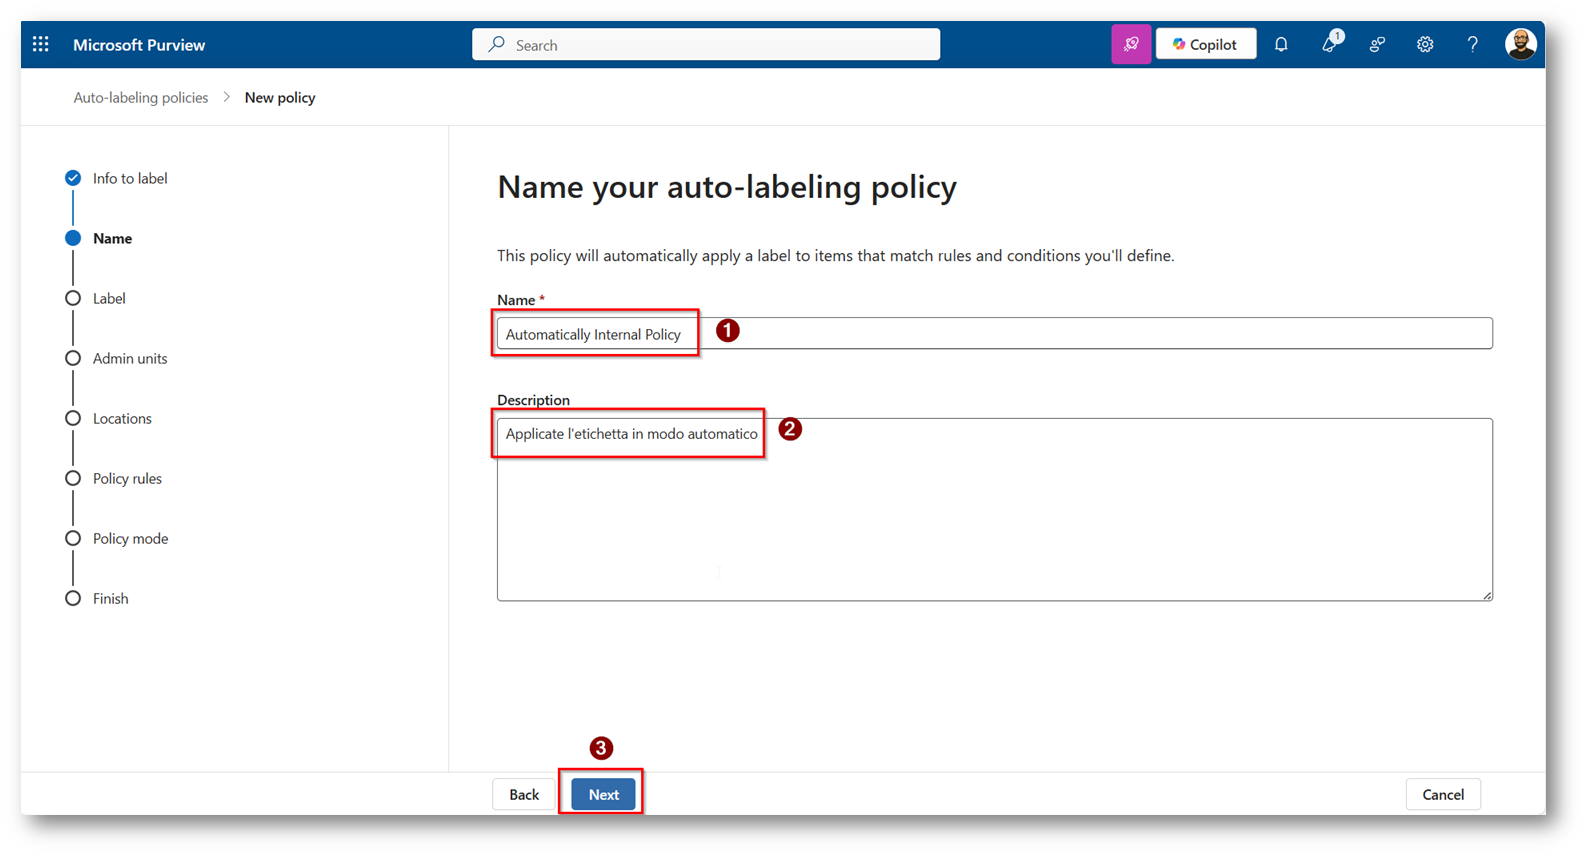Image resolution: width=1588 pixels, height=857 pixels.
Task: Jump to the Policy rules step
Action: tap(127, 479)
